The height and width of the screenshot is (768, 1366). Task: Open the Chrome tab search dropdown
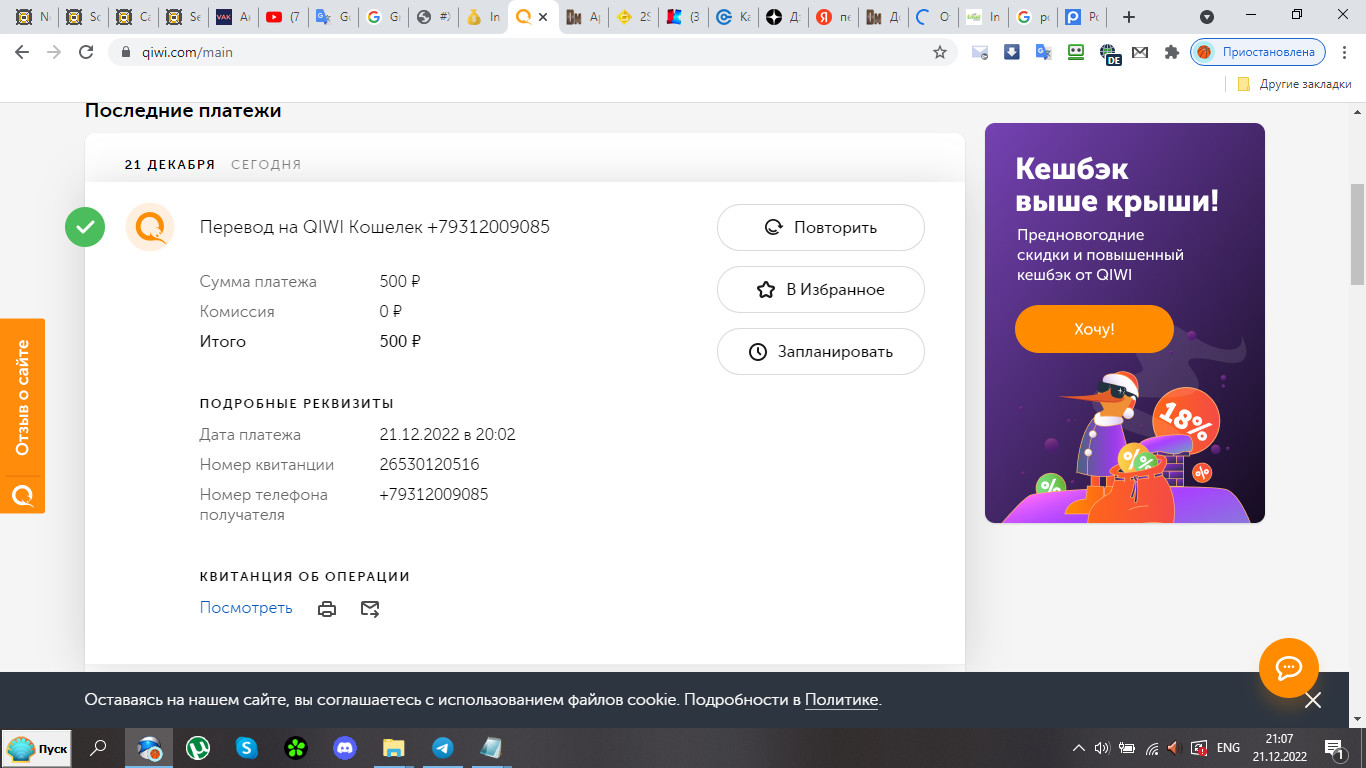coord(1207,17)
